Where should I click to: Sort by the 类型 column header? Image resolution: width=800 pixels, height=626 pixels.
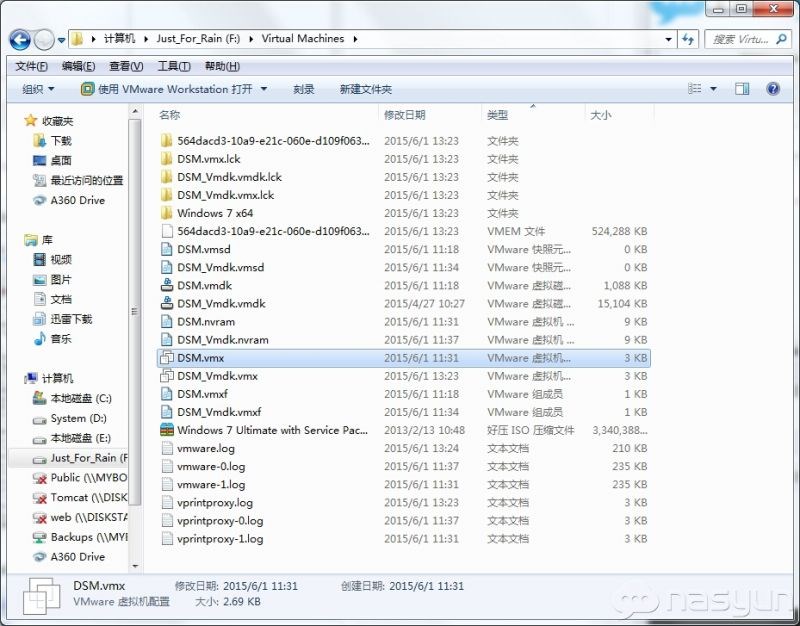point(497,115)
